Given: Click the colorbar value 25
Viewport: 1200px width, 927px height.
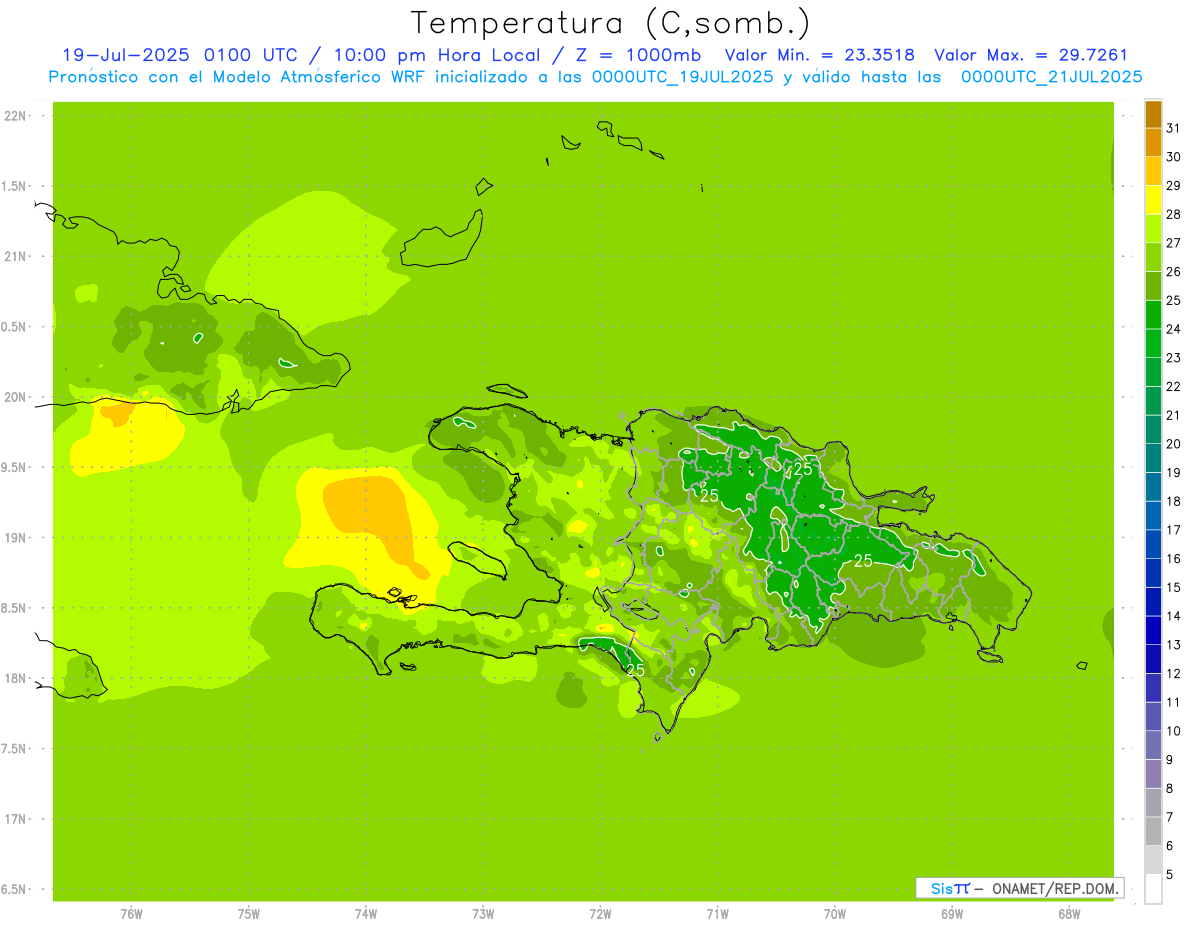Looking at the screenshot, I should (x=1174, y=300).
